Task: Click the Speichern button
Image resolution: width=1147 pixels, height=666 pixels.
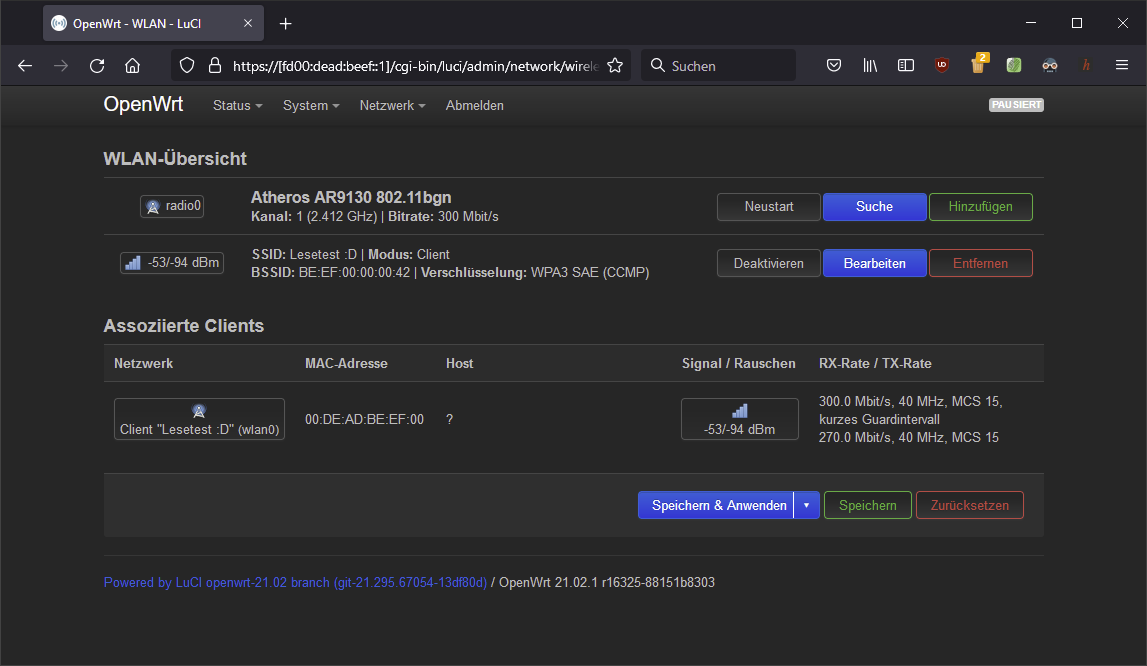Action: click(868, 505)
